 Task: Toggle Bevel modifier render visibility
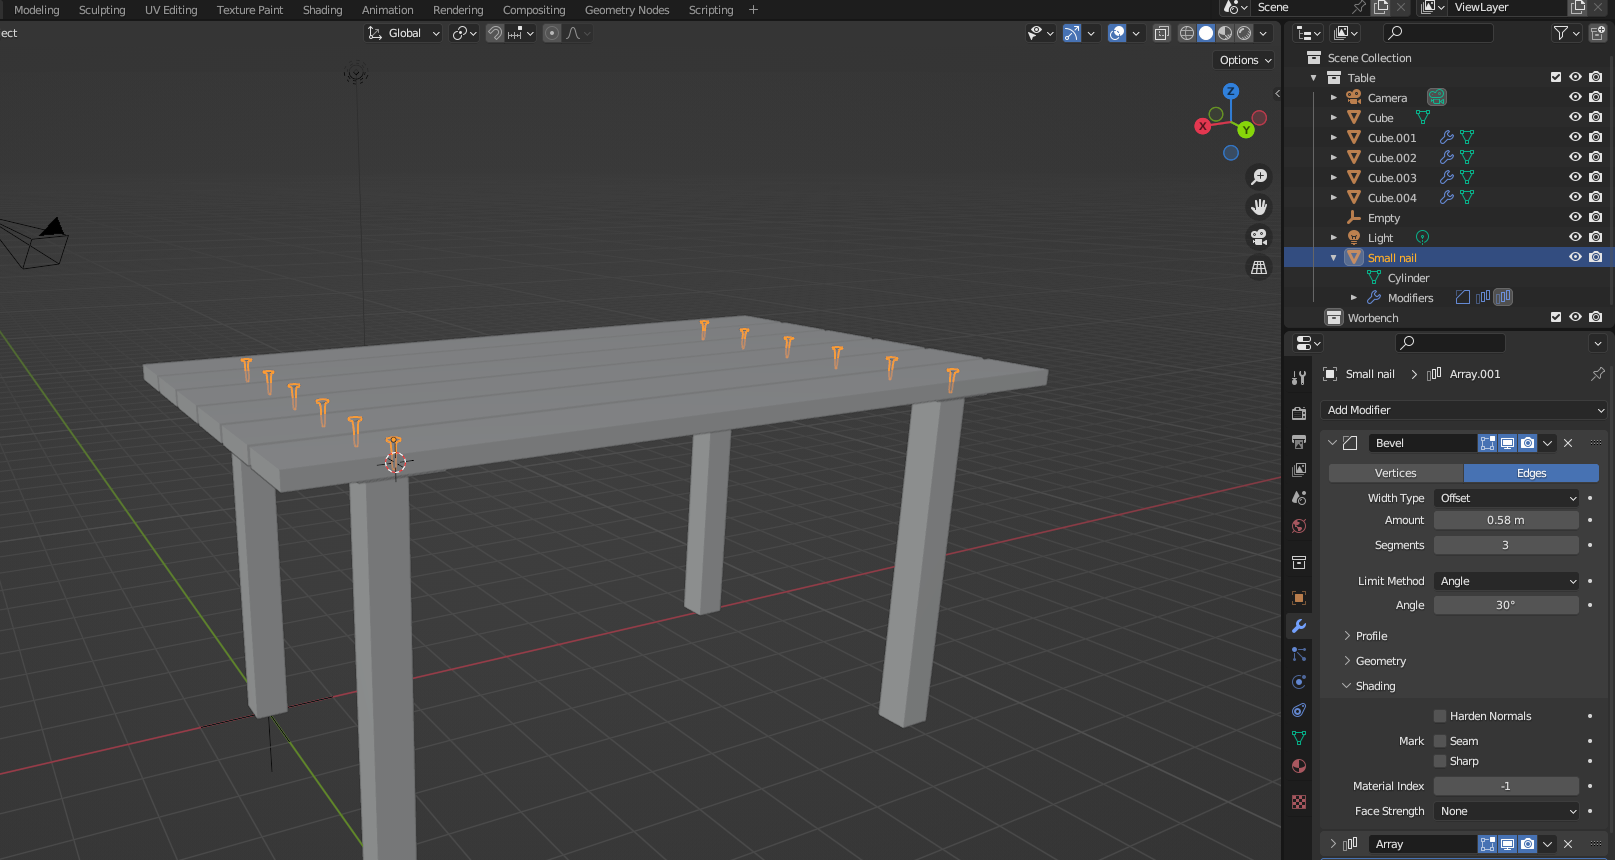1527,443
